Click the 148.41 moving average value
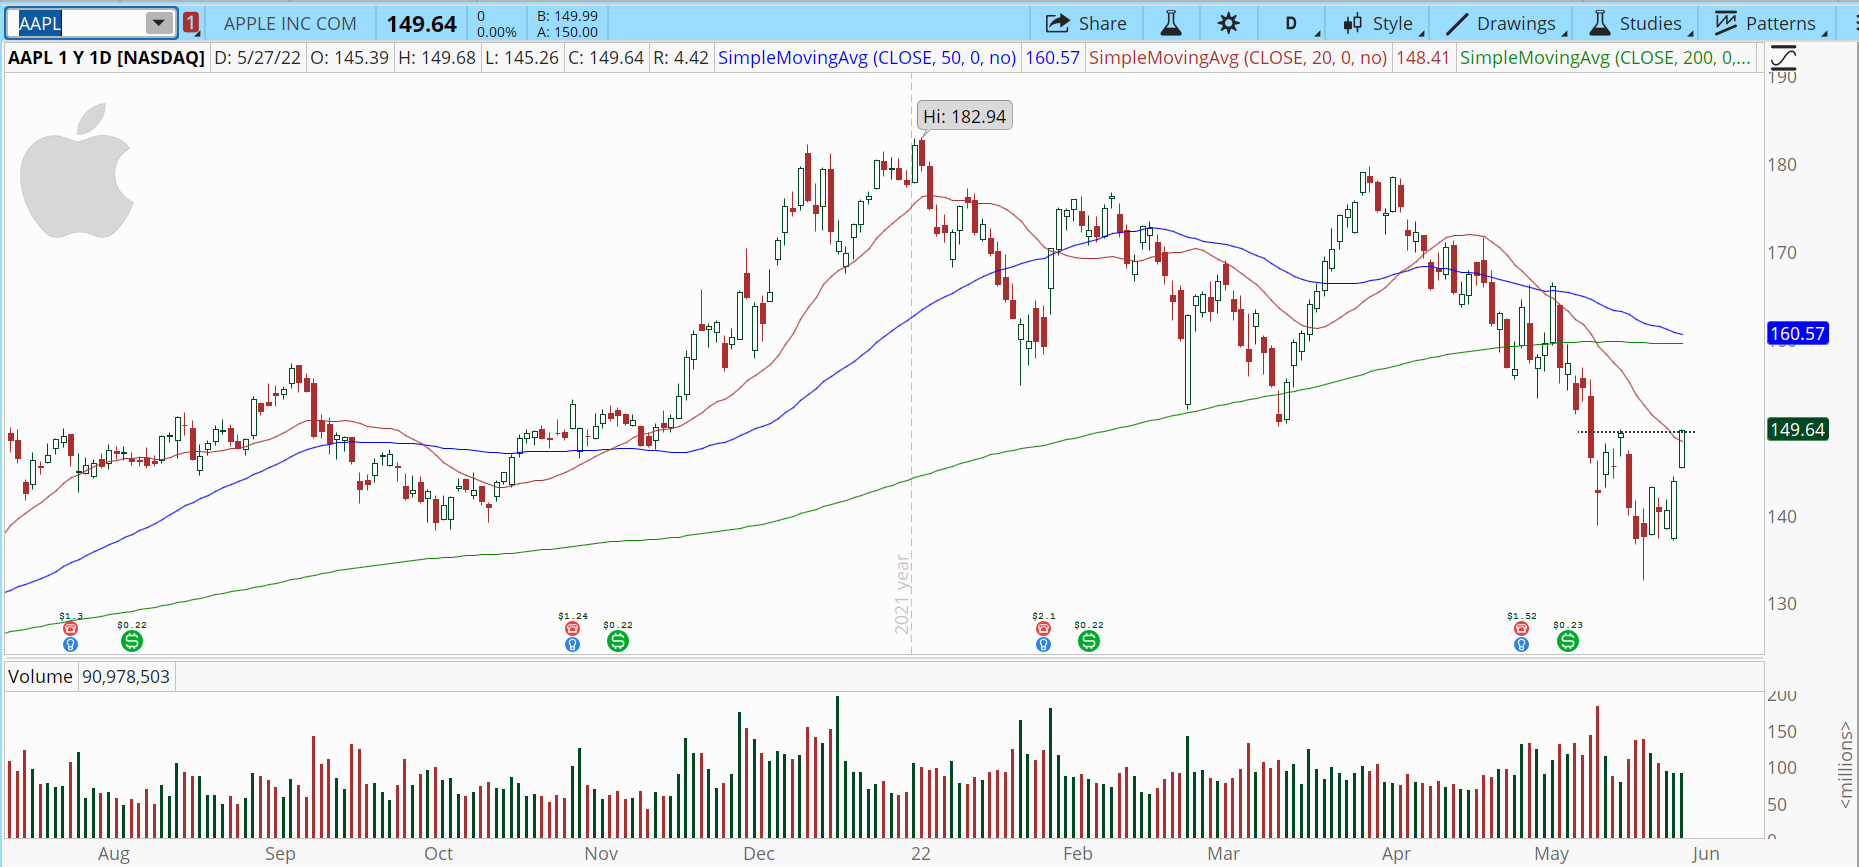 click(x=1423, y=58)
